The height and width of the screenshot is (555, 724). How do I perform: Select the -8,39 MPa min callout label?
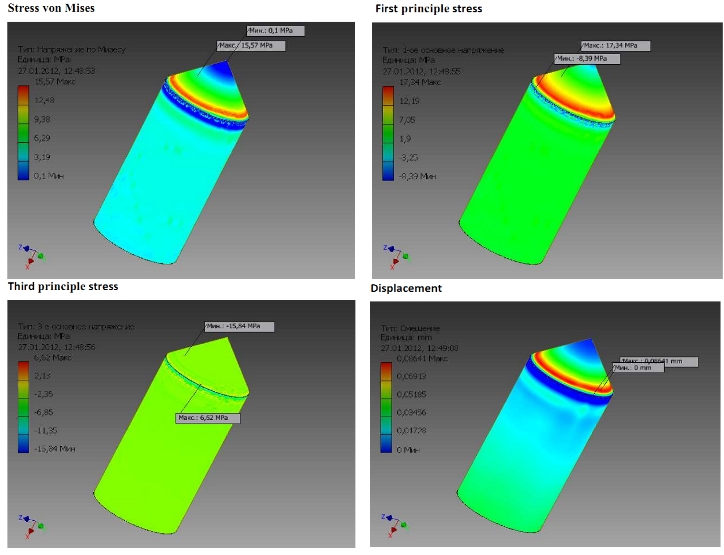tap(588, 59)
